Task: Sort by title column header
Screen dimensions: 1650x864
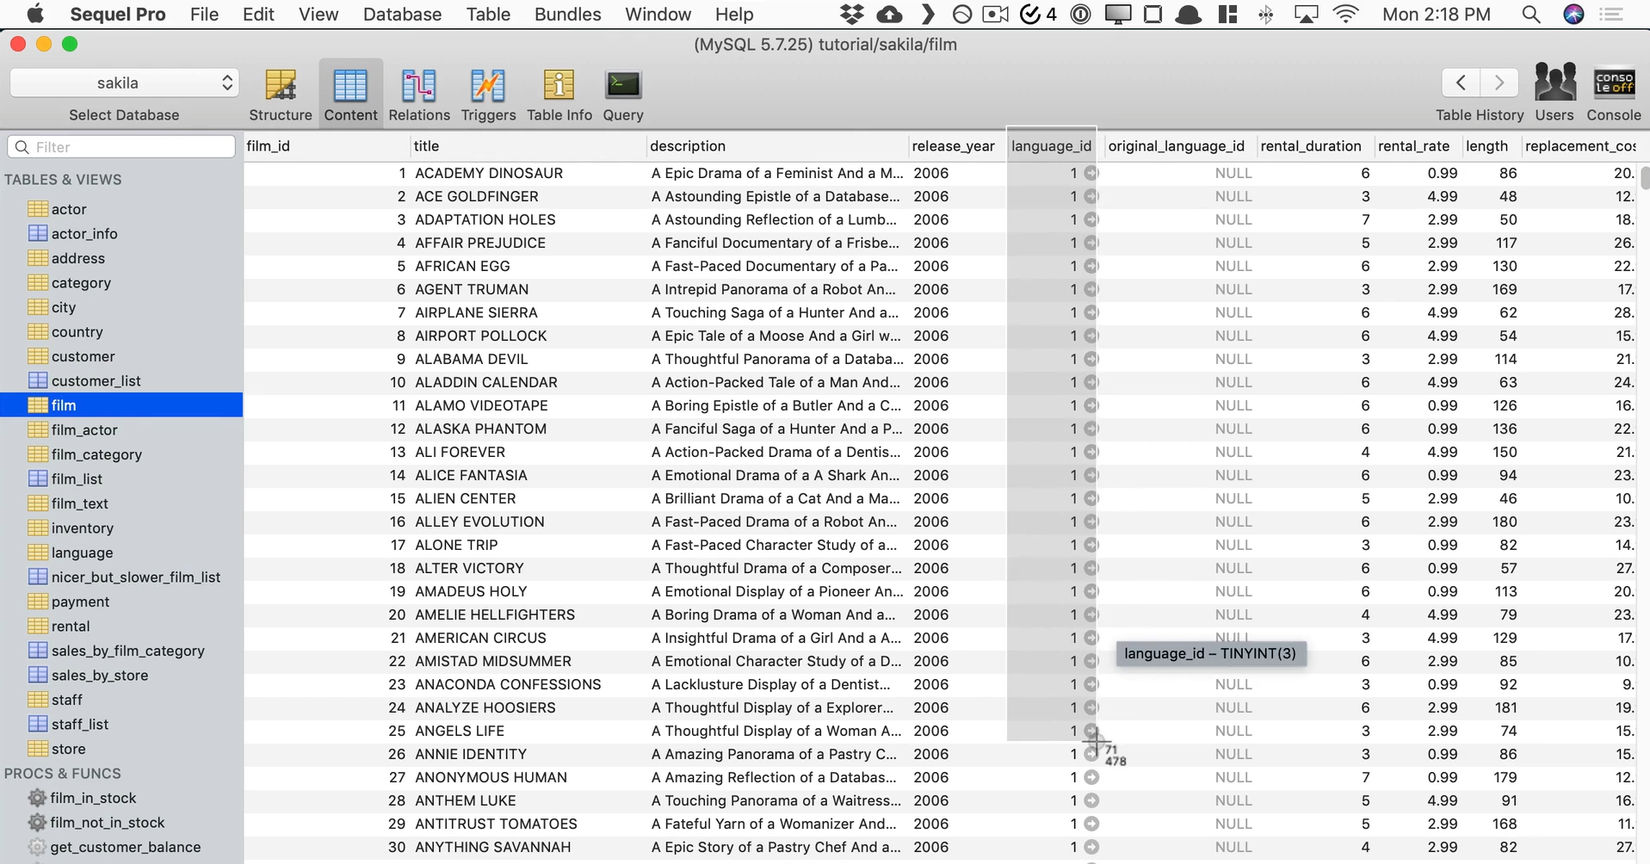Action: (x=527, y=146)
